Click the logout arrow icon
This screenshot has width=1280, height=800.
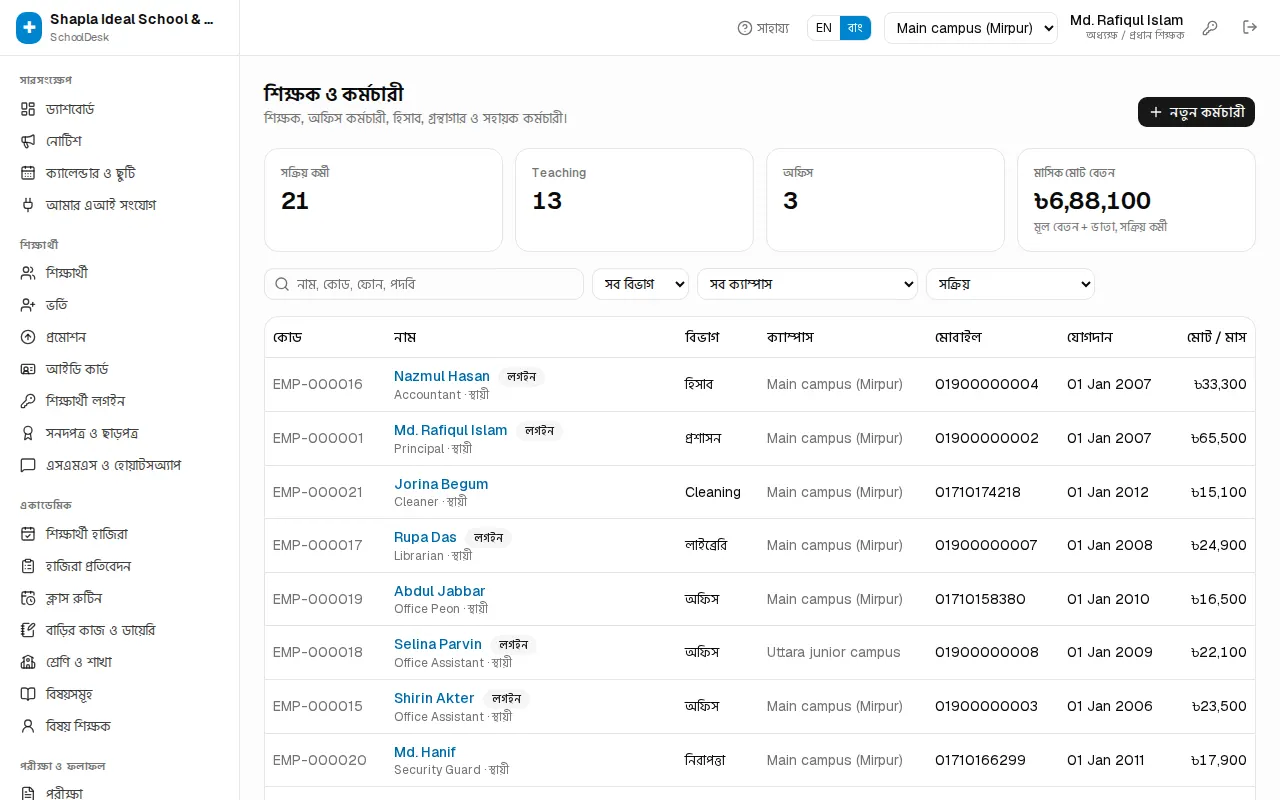1250,28
